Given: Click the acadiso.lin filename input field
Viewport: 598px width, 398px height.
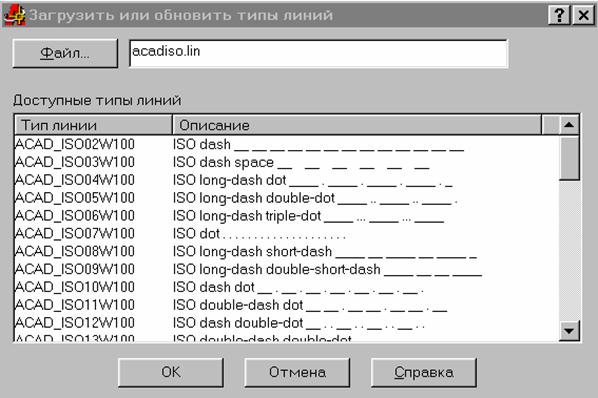Looking at the screenshot, I should (318, 54).
